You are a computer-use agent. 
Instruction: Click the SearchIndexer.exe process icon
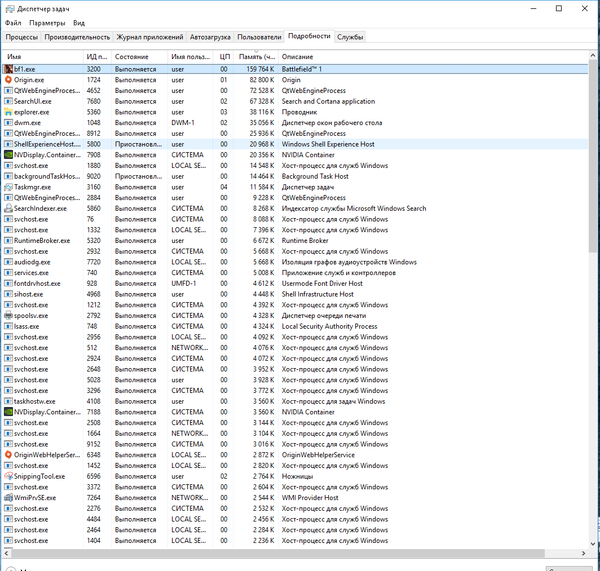[x=8, y=208]
